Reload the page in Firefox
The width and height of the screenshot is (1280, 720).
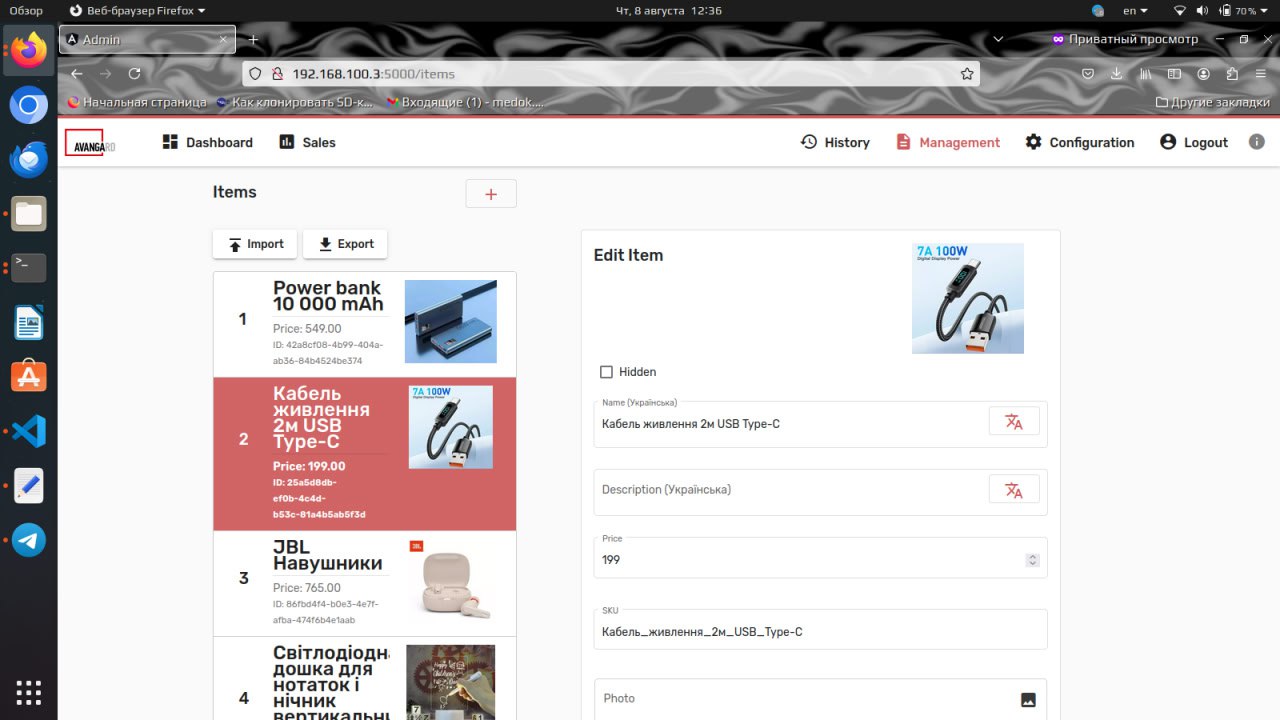click(x=134, y=74)
